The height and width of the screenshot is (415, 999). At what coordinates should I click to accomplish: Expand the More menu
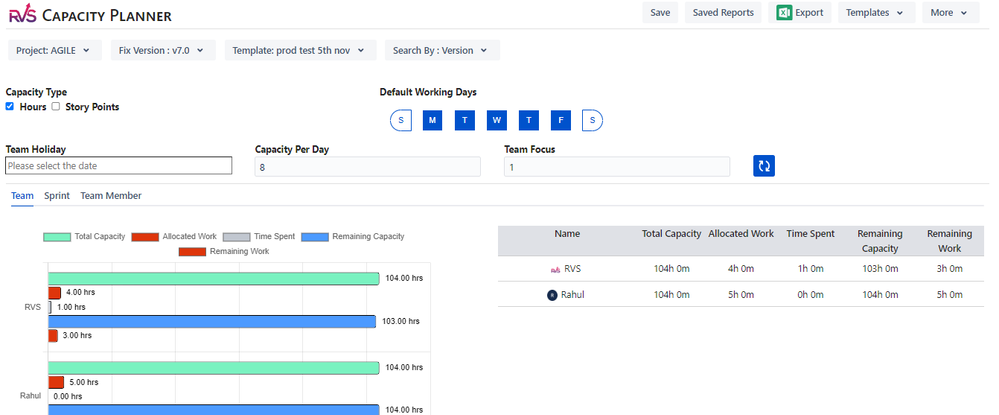[951, 13]
